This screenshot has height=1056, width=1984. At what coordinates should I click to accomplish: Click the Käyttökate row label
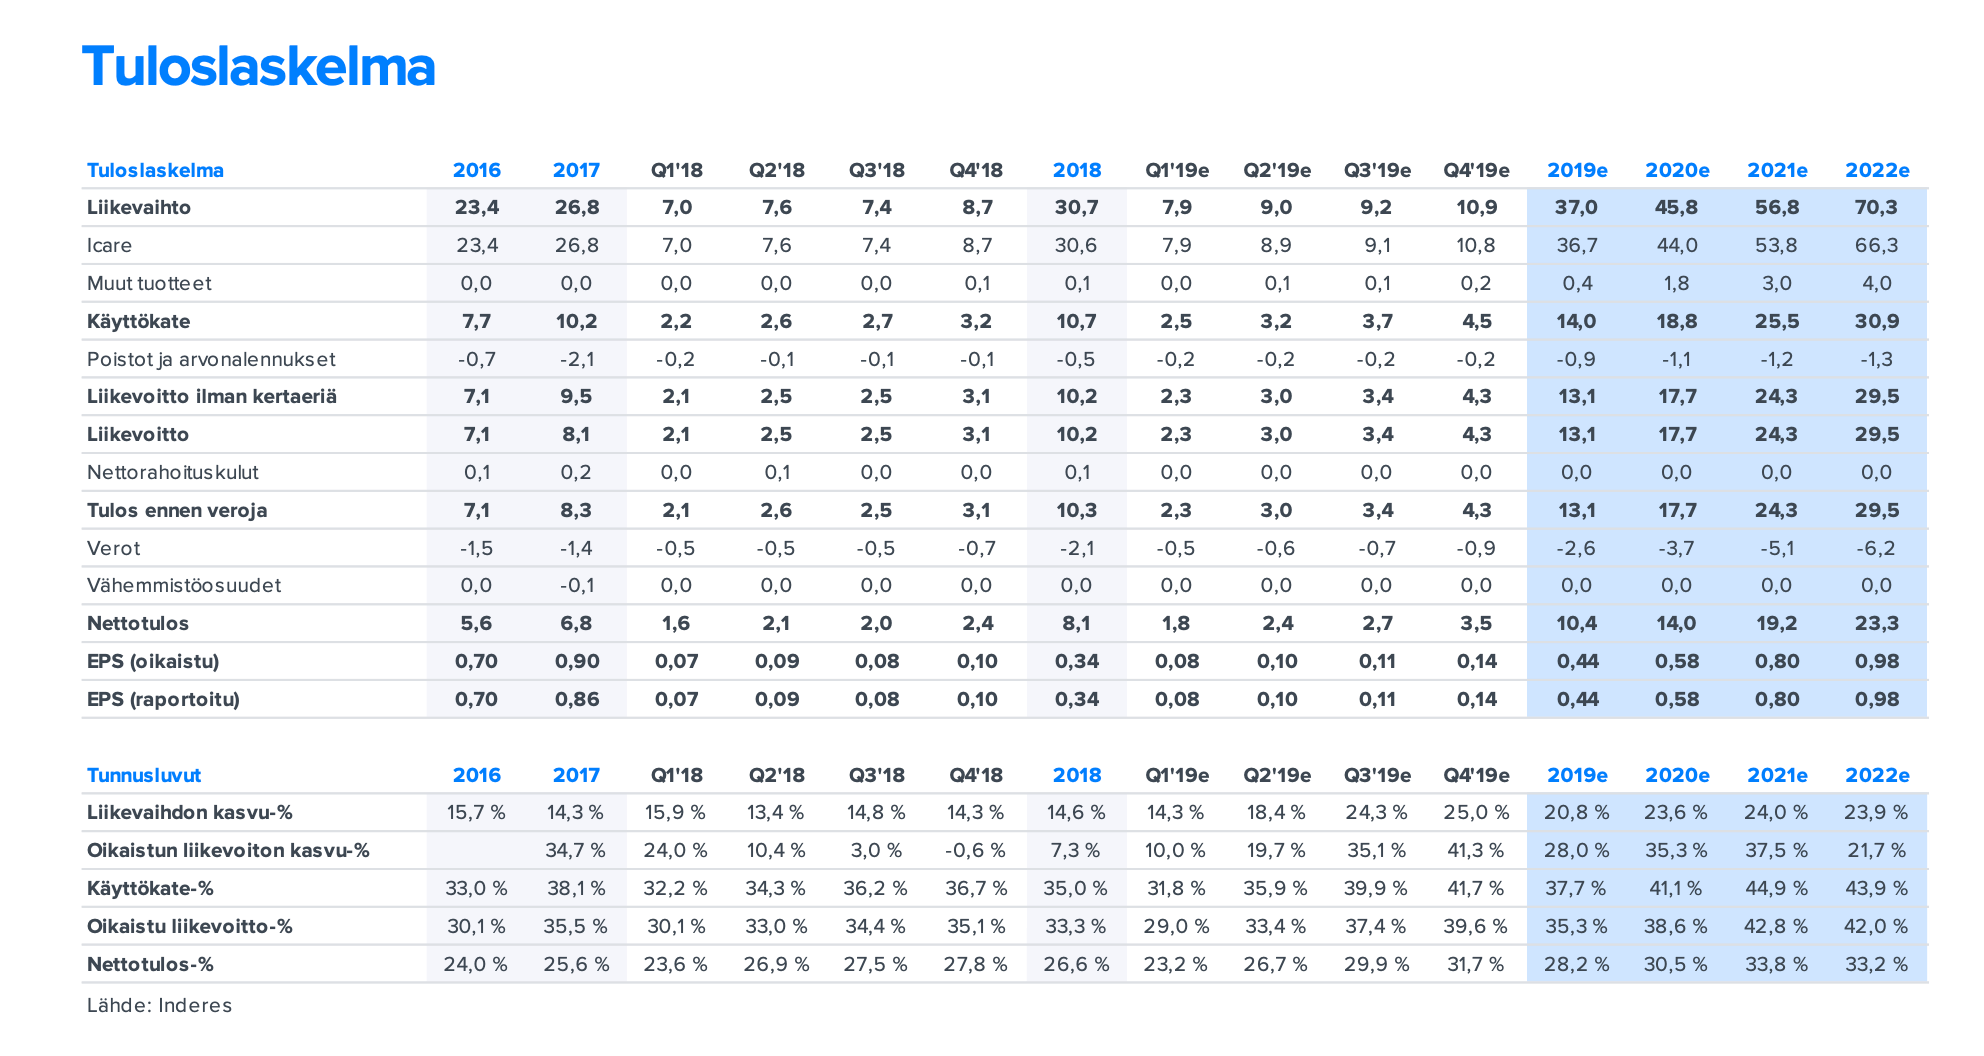tap(138, 321)
